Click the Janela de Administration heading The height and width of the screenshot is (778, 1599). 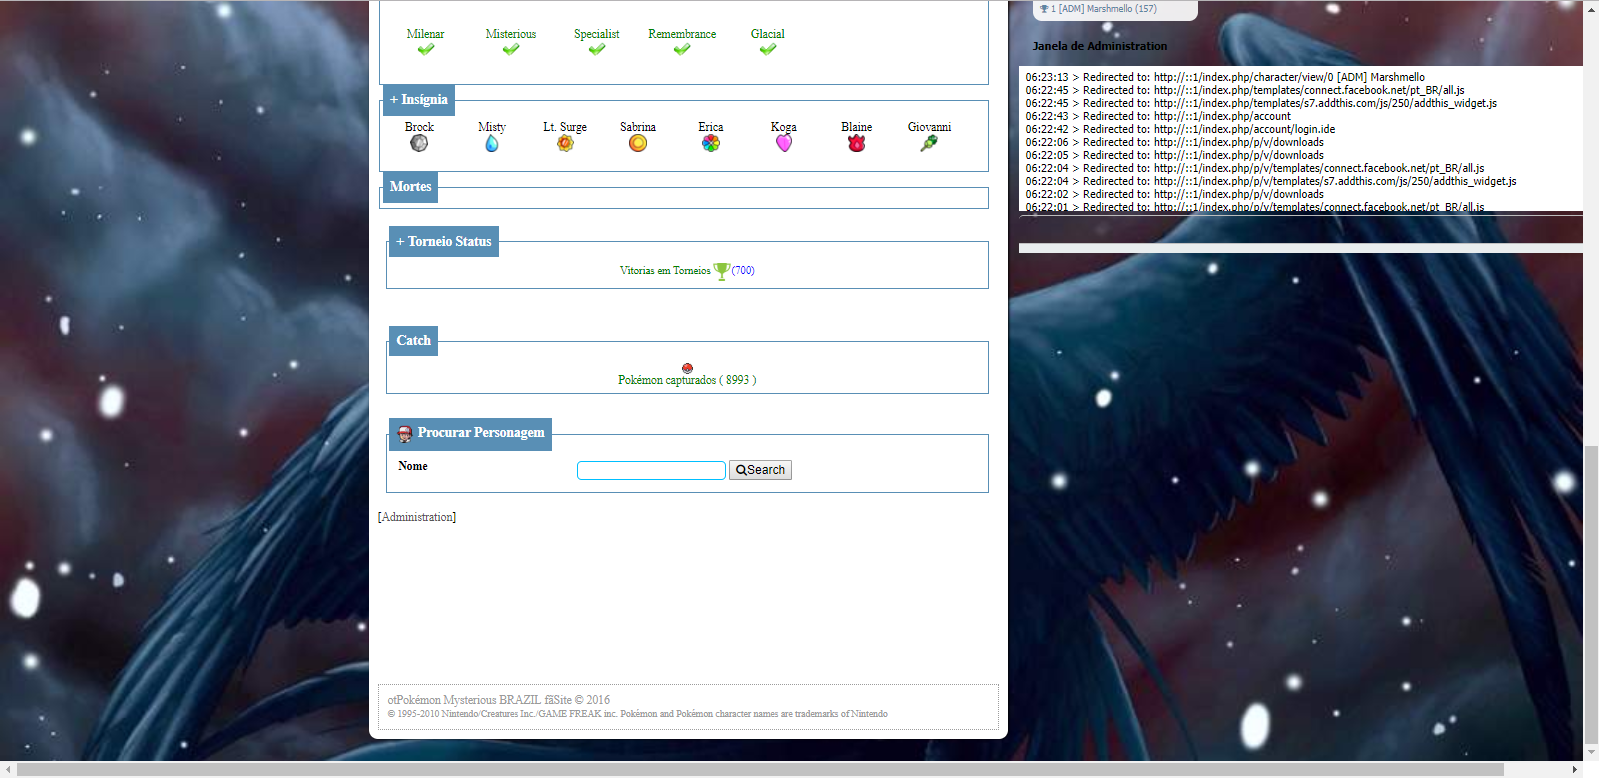coord(1100,46)
